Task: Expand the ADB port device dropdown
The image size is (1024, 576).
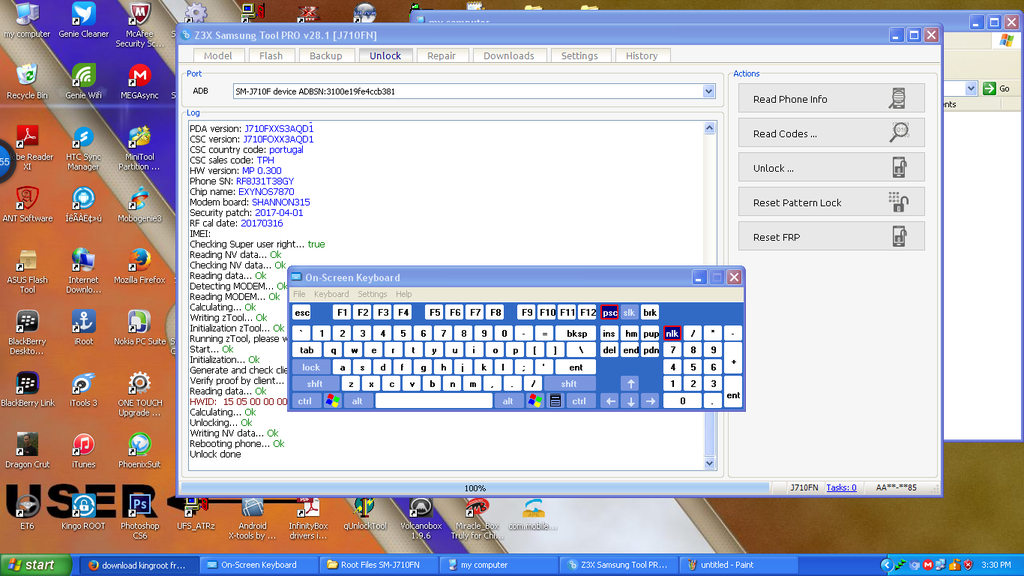Action: click(709, 91)
